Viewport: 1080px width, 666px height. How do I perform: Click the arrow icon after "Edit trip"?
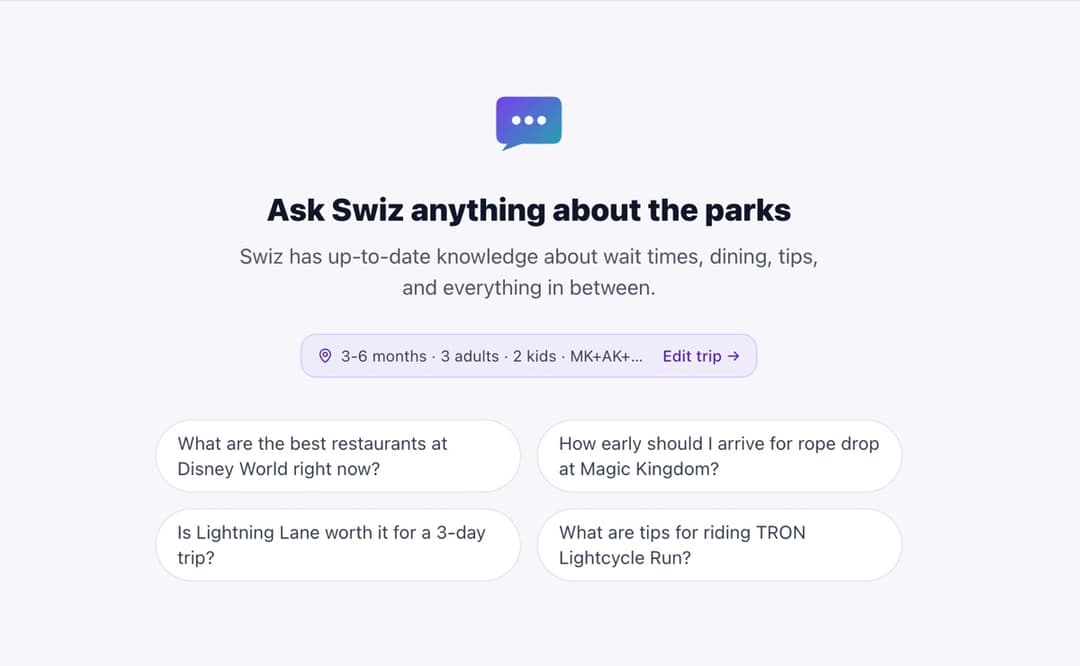click(734, 356)
